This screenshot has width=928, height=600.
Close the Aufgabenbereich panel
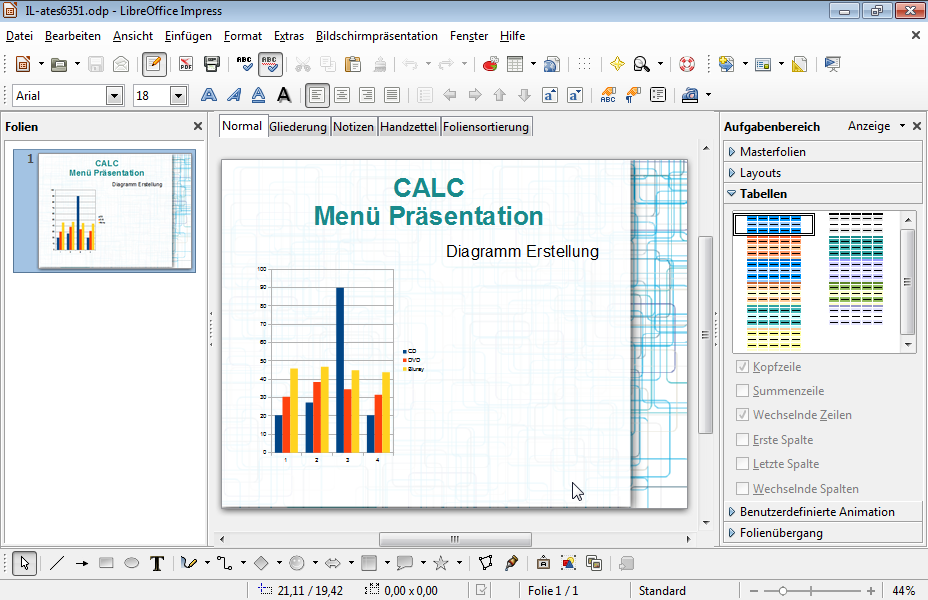click(917, 126)
